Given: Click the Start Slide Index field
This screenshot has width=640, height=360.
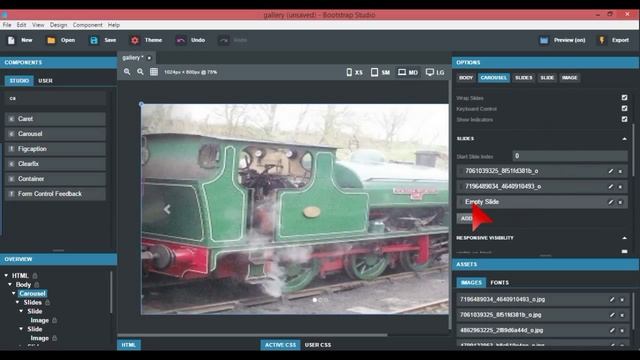Looking at the screenshot, I should pyautogui.click(x=570, y=156).
